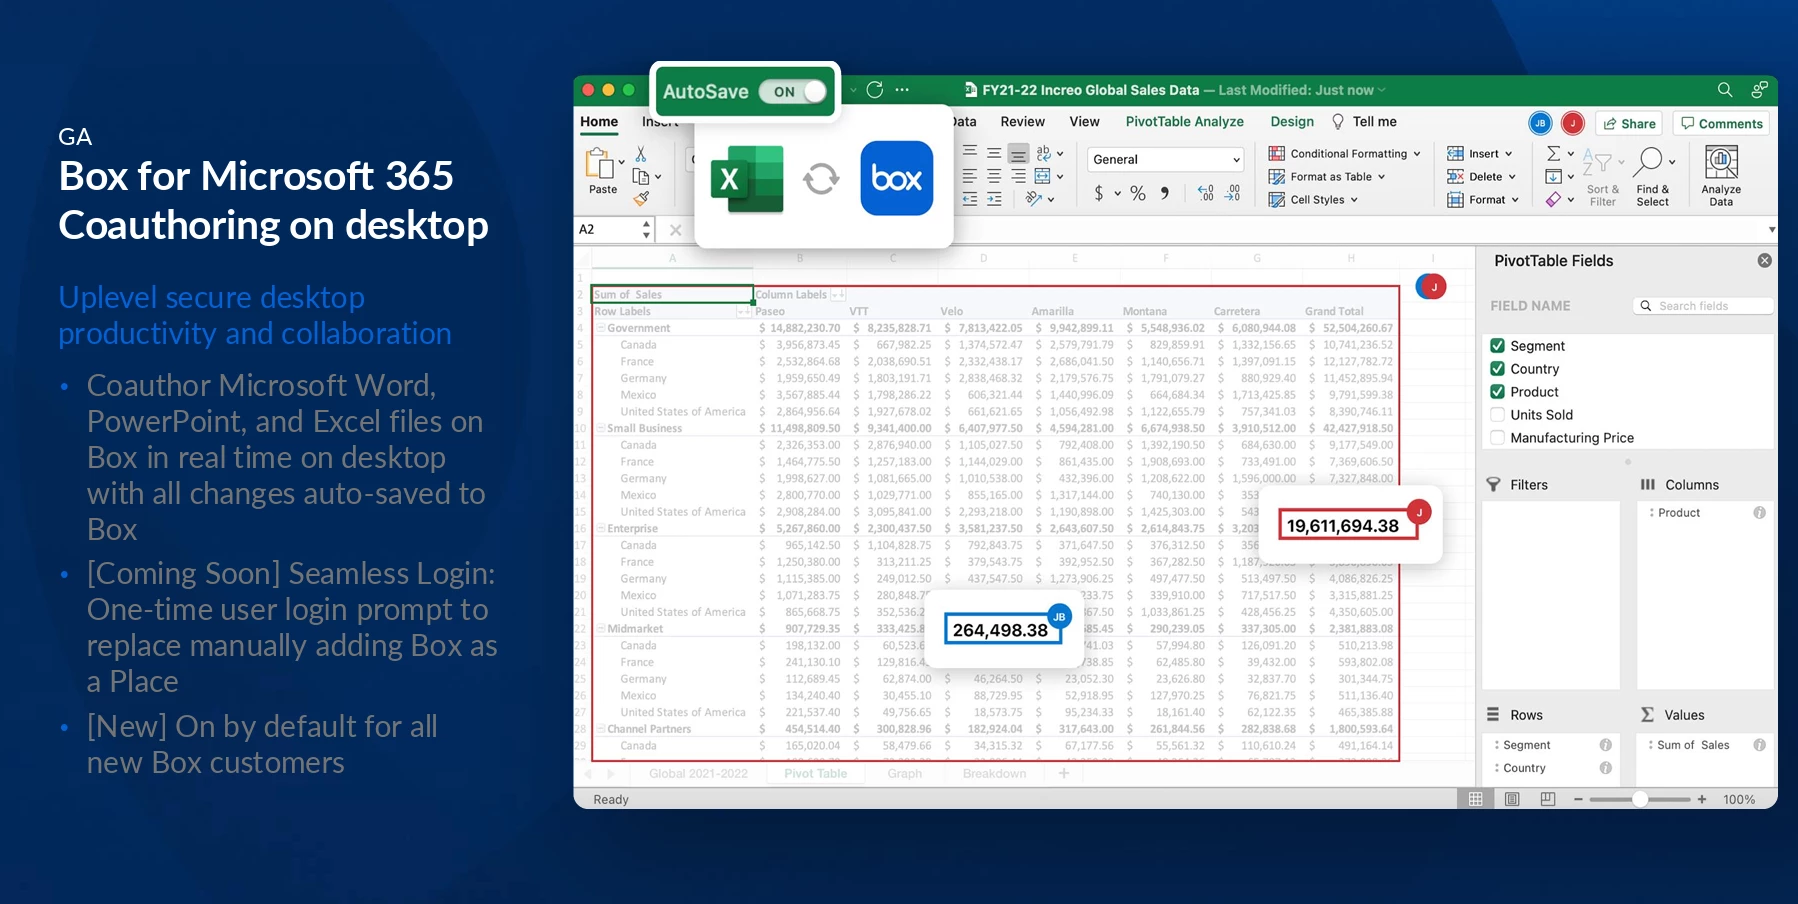Screen dimensions: 1798x904
Task: Click the Cut scissors icon
Action: click(641, 154)
